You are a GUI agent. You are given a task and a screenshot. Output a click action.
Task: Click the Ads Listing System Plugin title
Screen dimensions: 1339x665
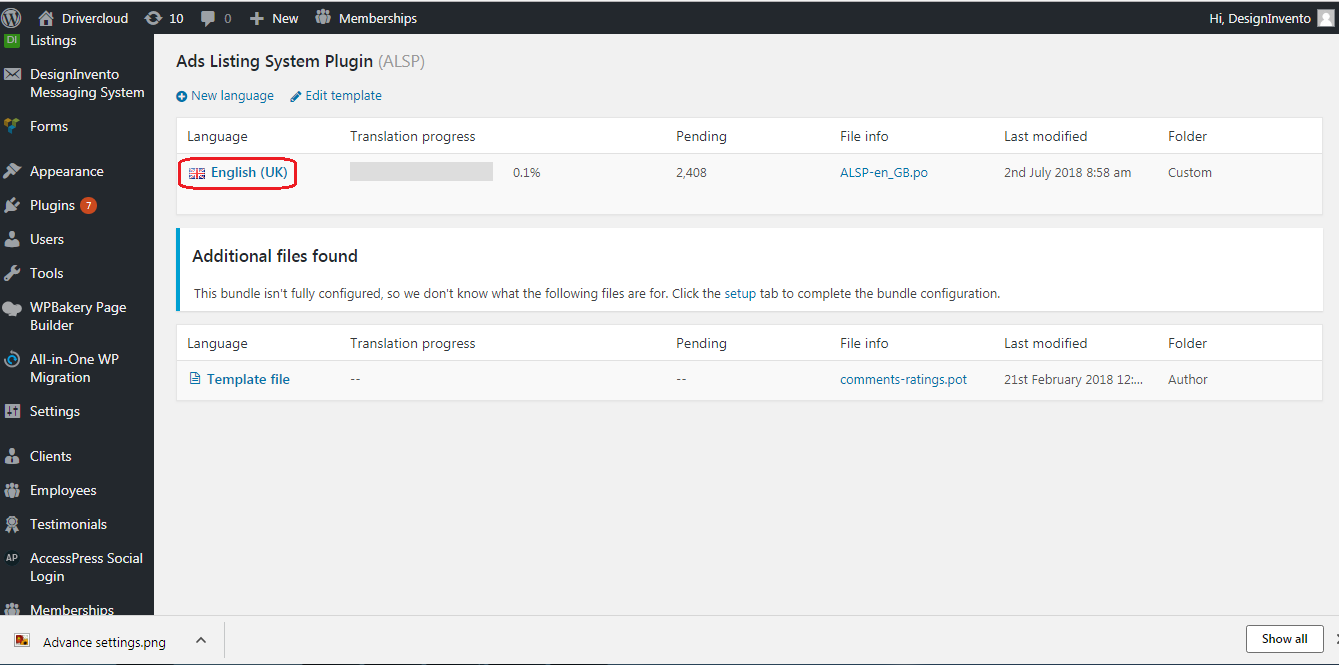(275, 61)
